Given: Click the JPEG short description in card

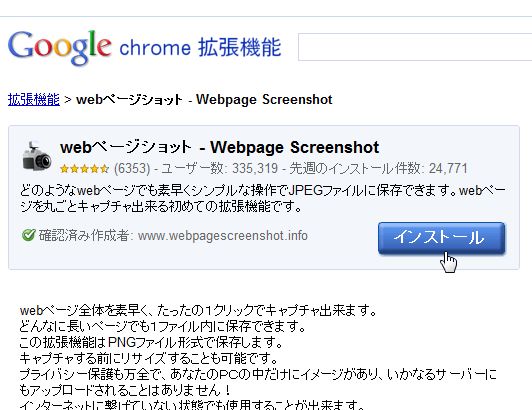Looking at the screenshot, I should (263, 199).
